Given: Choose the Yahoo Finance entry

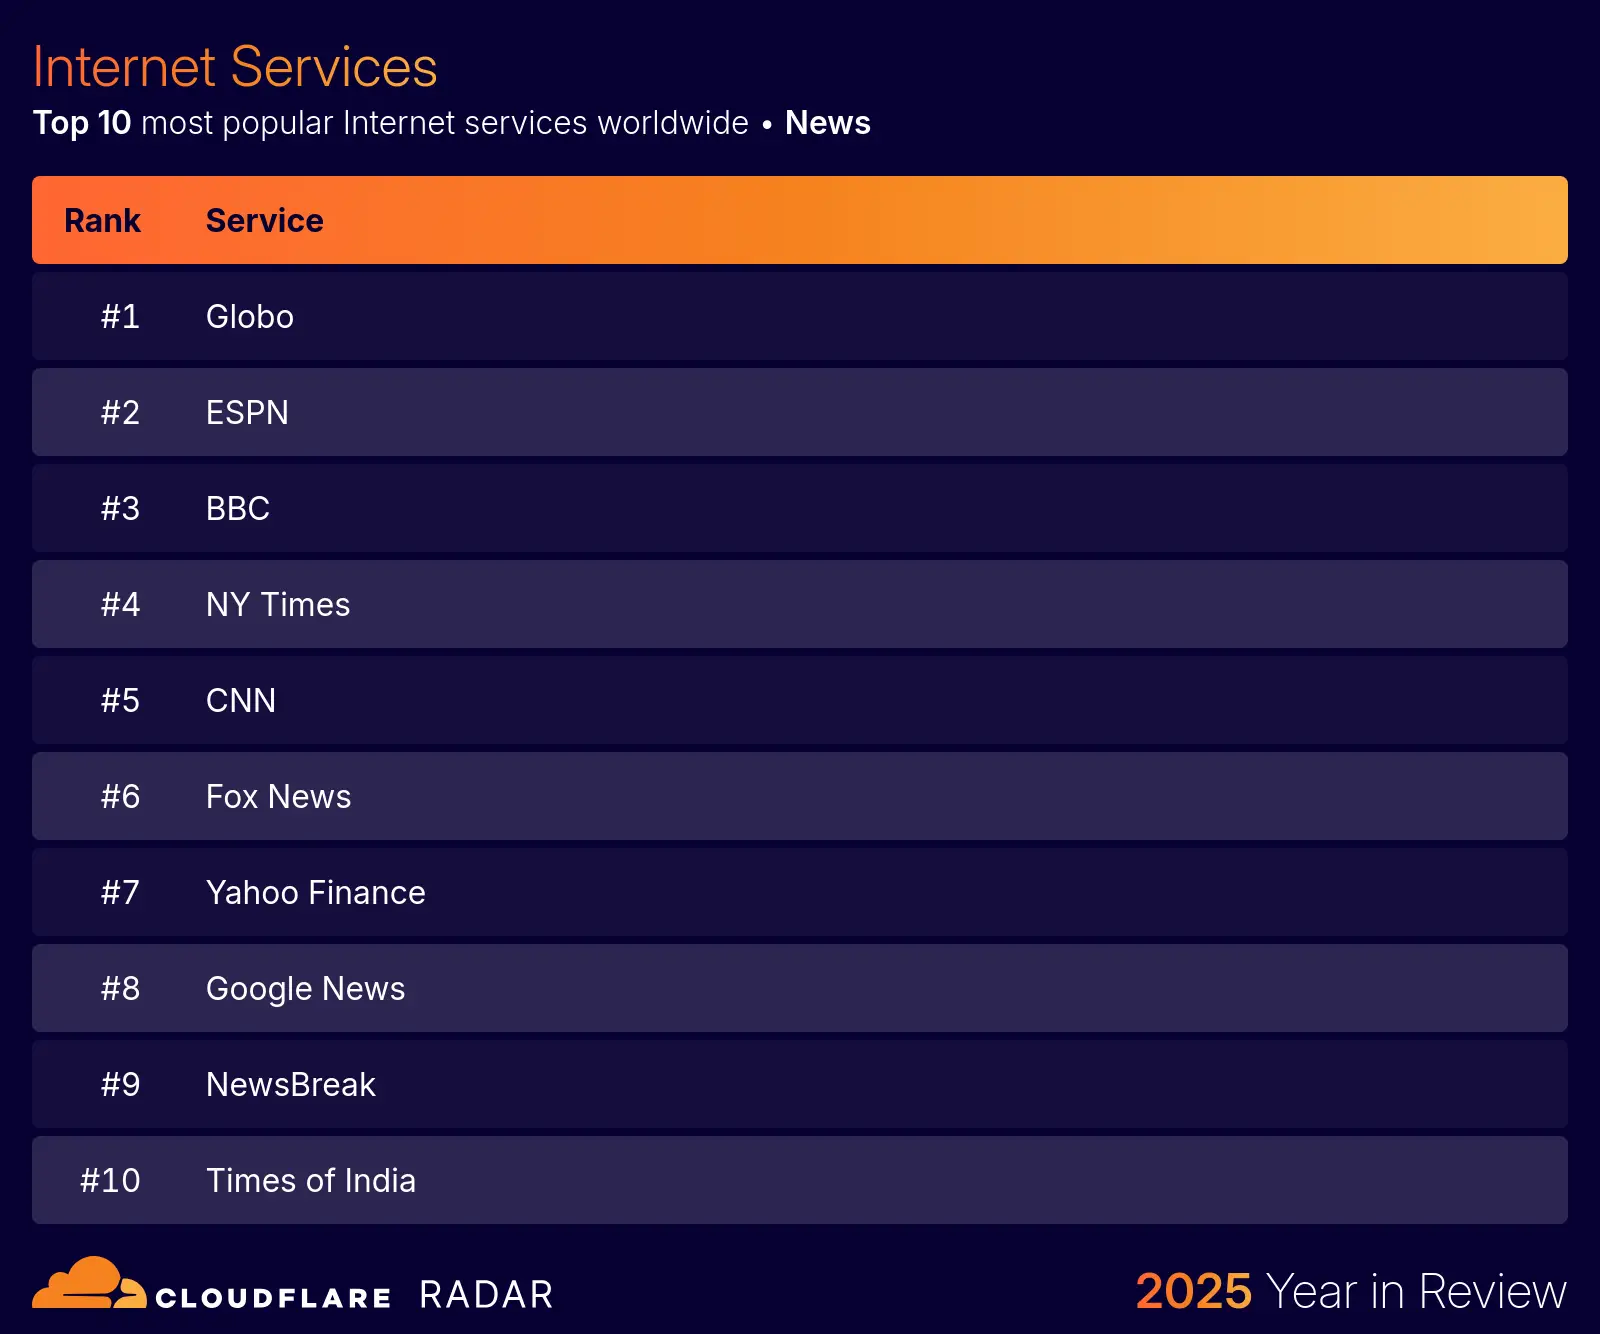Looking at the screenshot, I should (315, 893).
